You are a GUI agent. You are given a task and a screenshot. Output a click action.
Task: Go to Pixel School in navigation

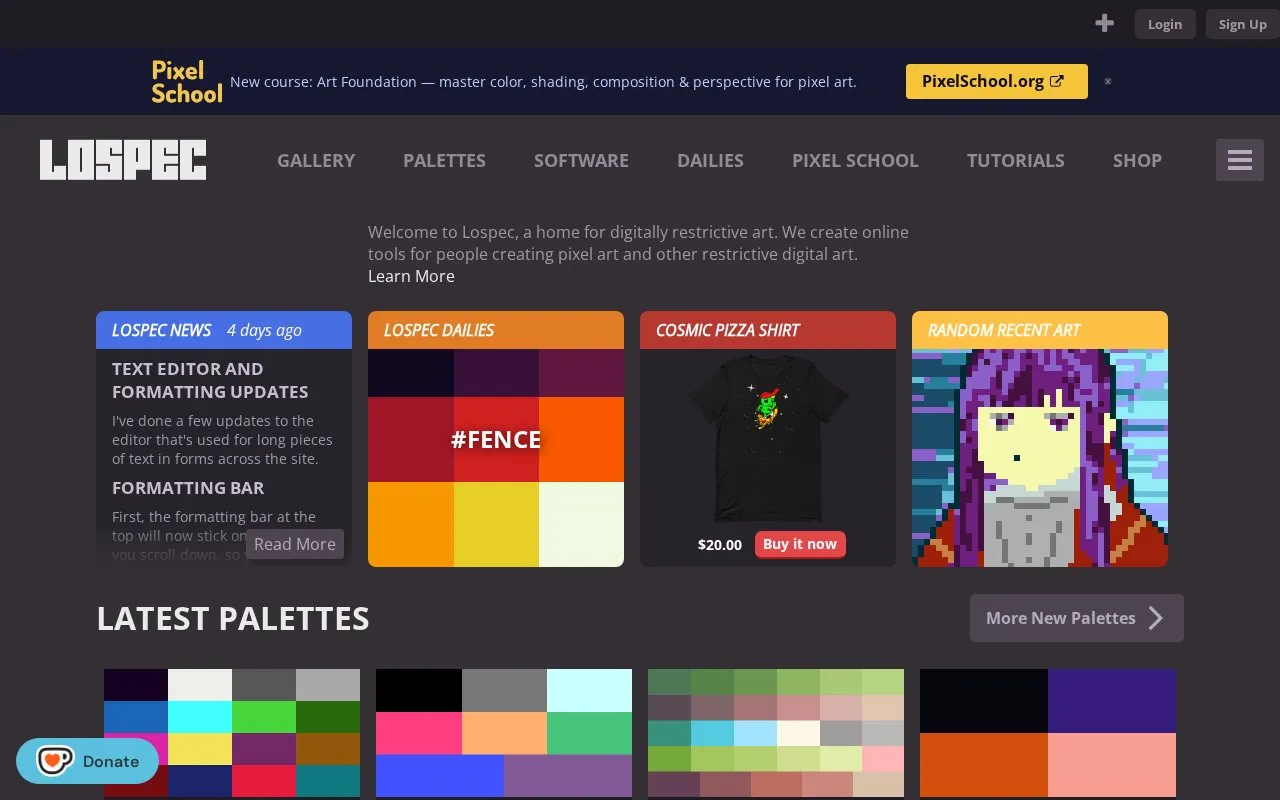click(x=855, y=160)
